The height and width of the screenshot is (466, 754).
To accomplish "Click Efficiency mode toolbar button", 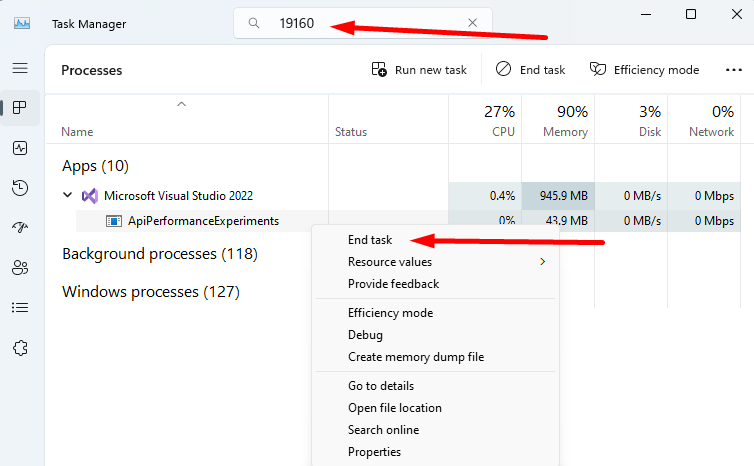I will 644,70.
